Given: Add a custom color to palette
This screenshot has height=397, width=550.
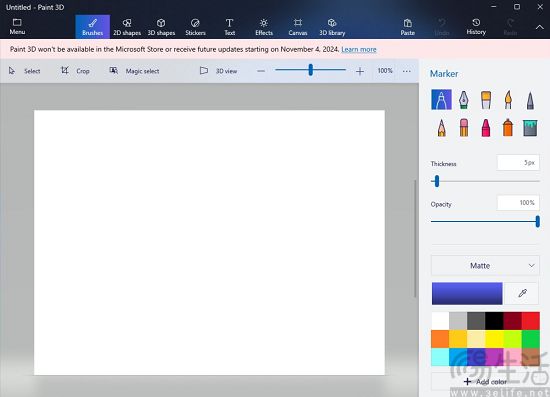Looking at the screenshot, I should point(485,382).
